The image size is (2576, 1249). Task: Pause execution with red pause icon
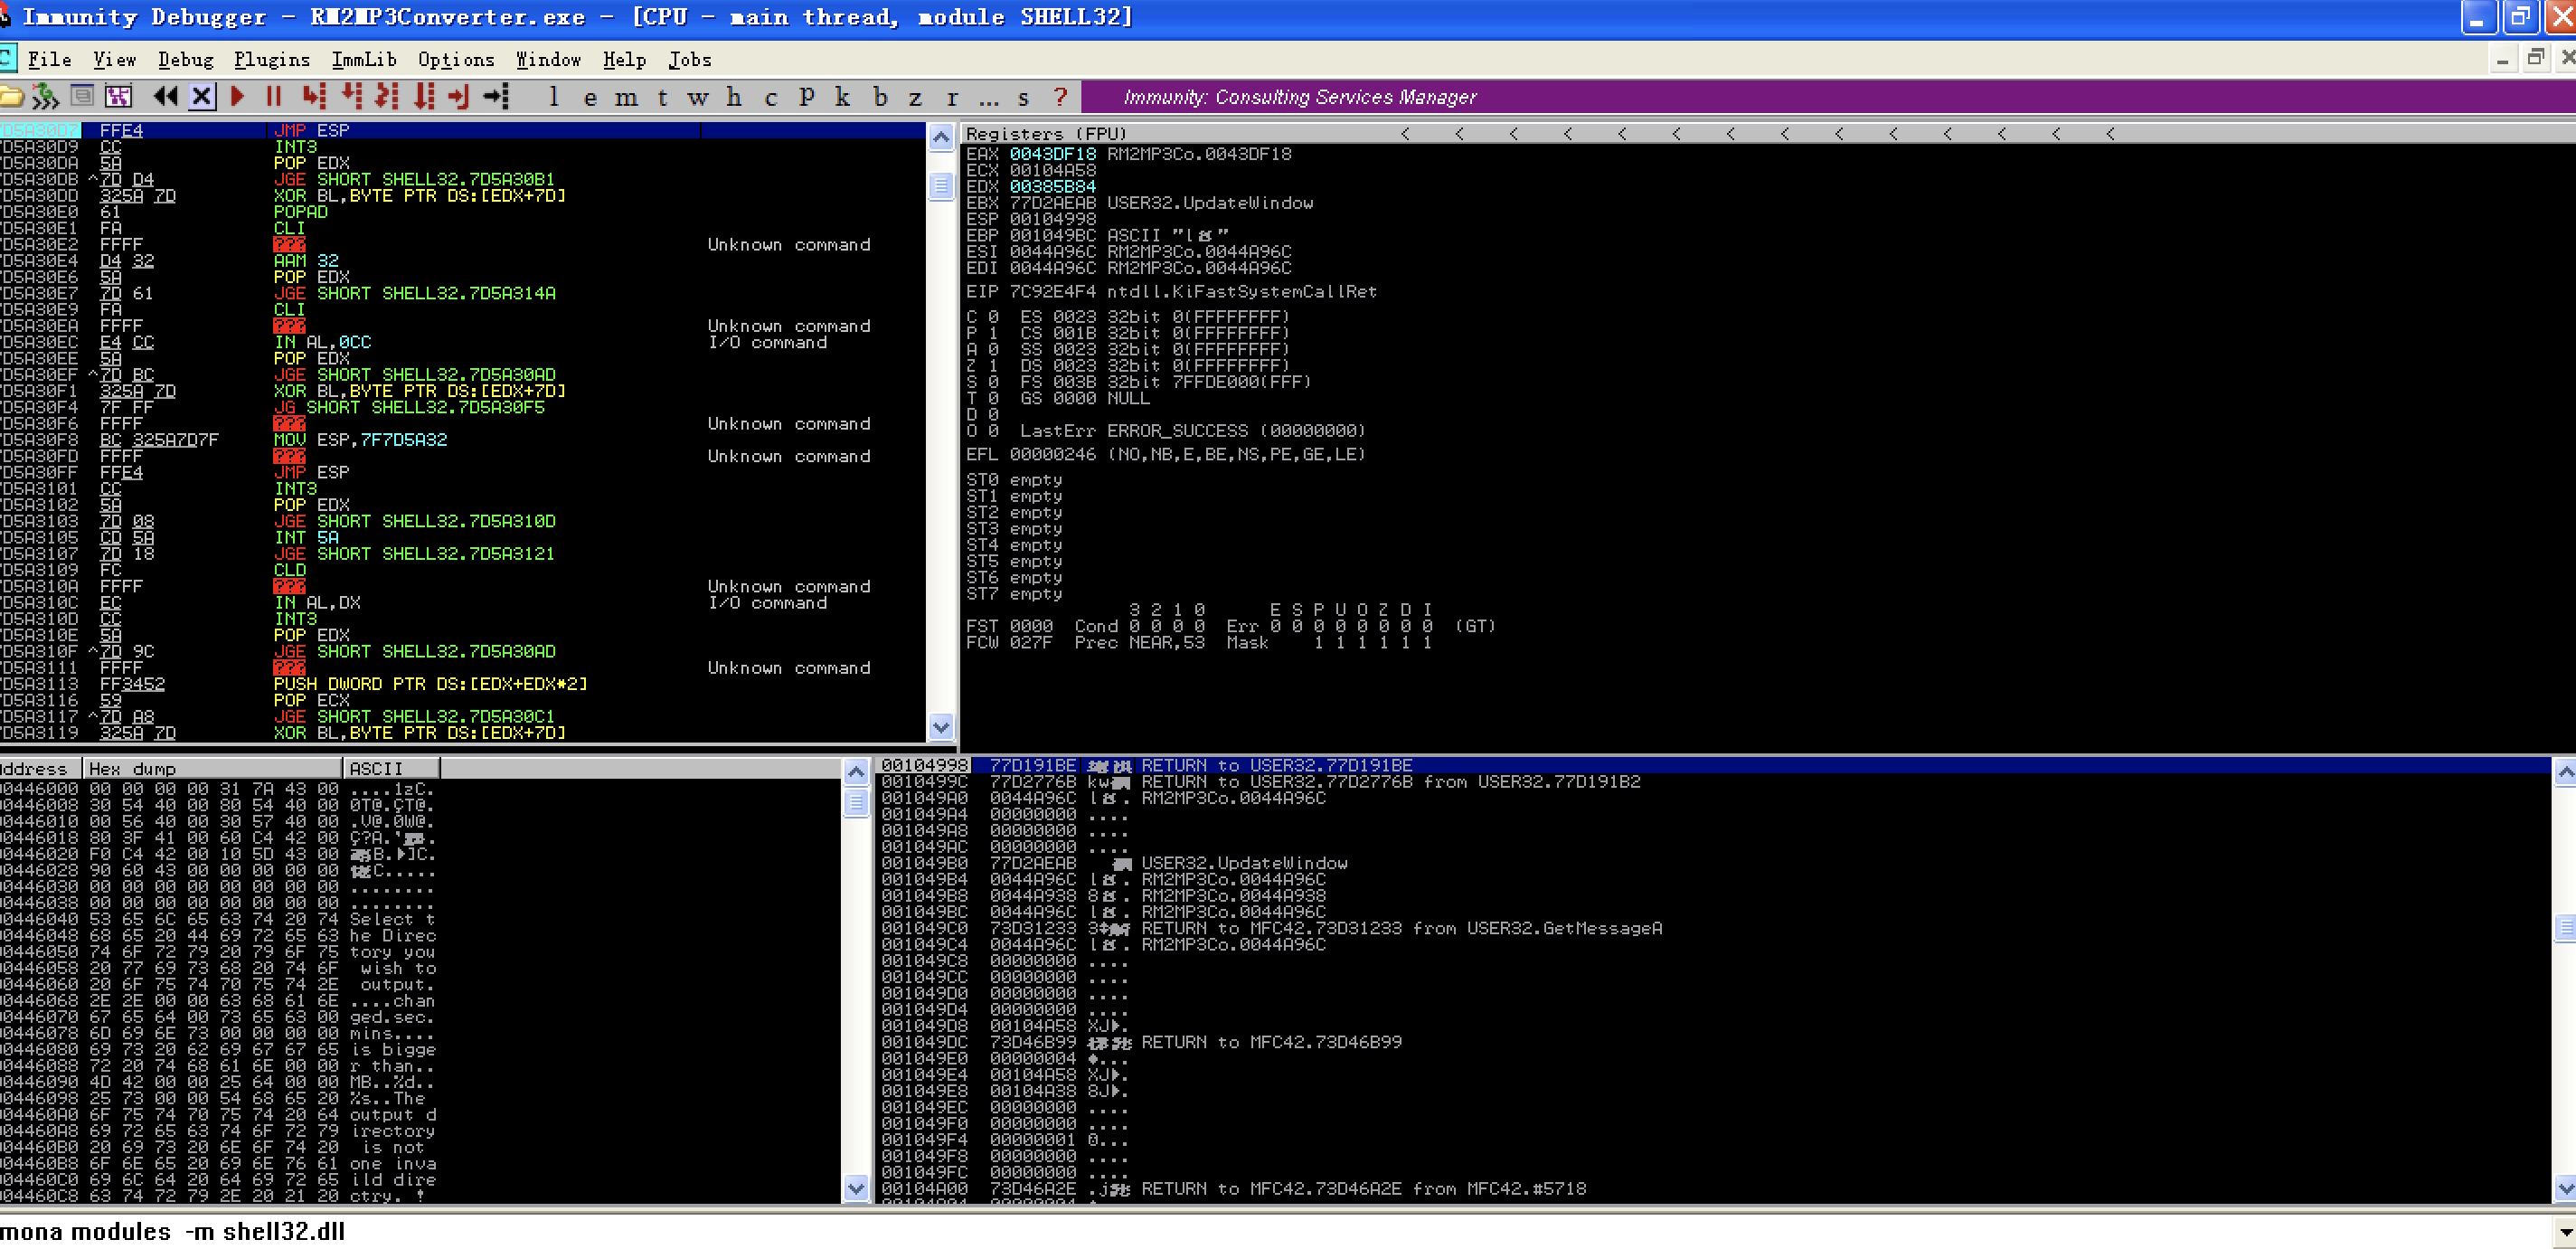click(274, 96)
